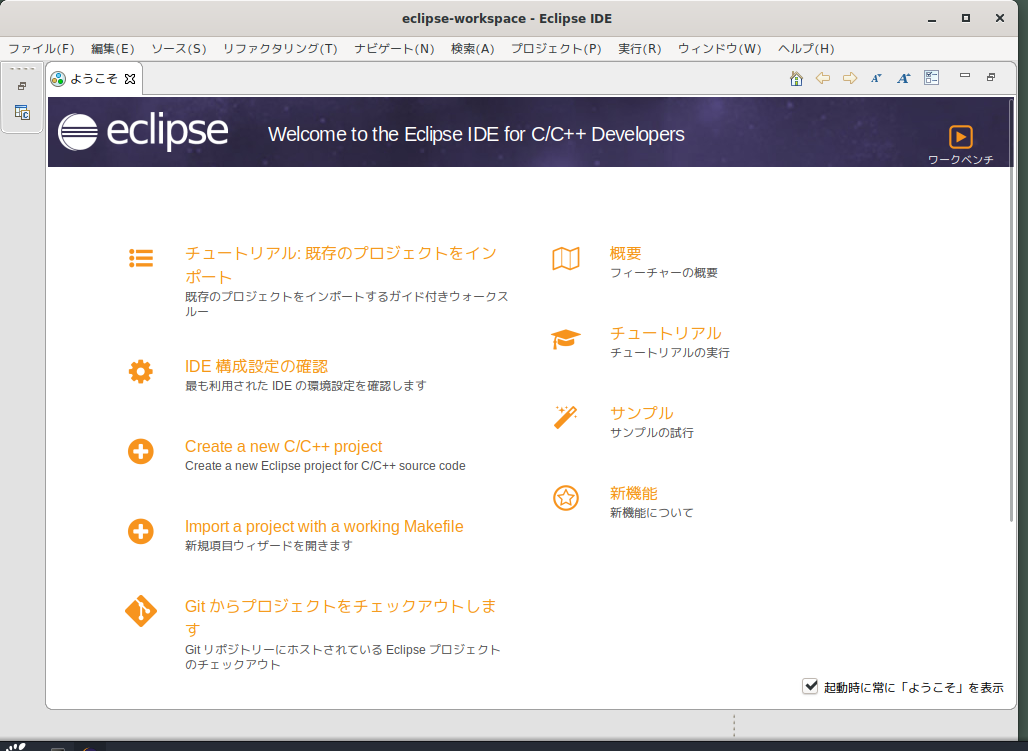Open the Customize Page checklist icon
The width and height of the screenshot is (1028, 751).
(932, 78)
